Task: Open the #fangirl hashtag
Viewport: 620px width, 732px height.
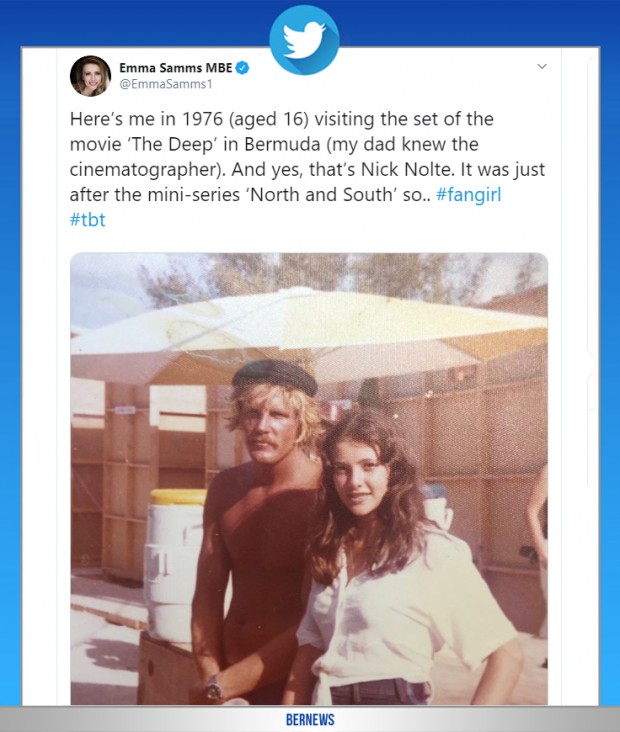Action: click(468, 195)
